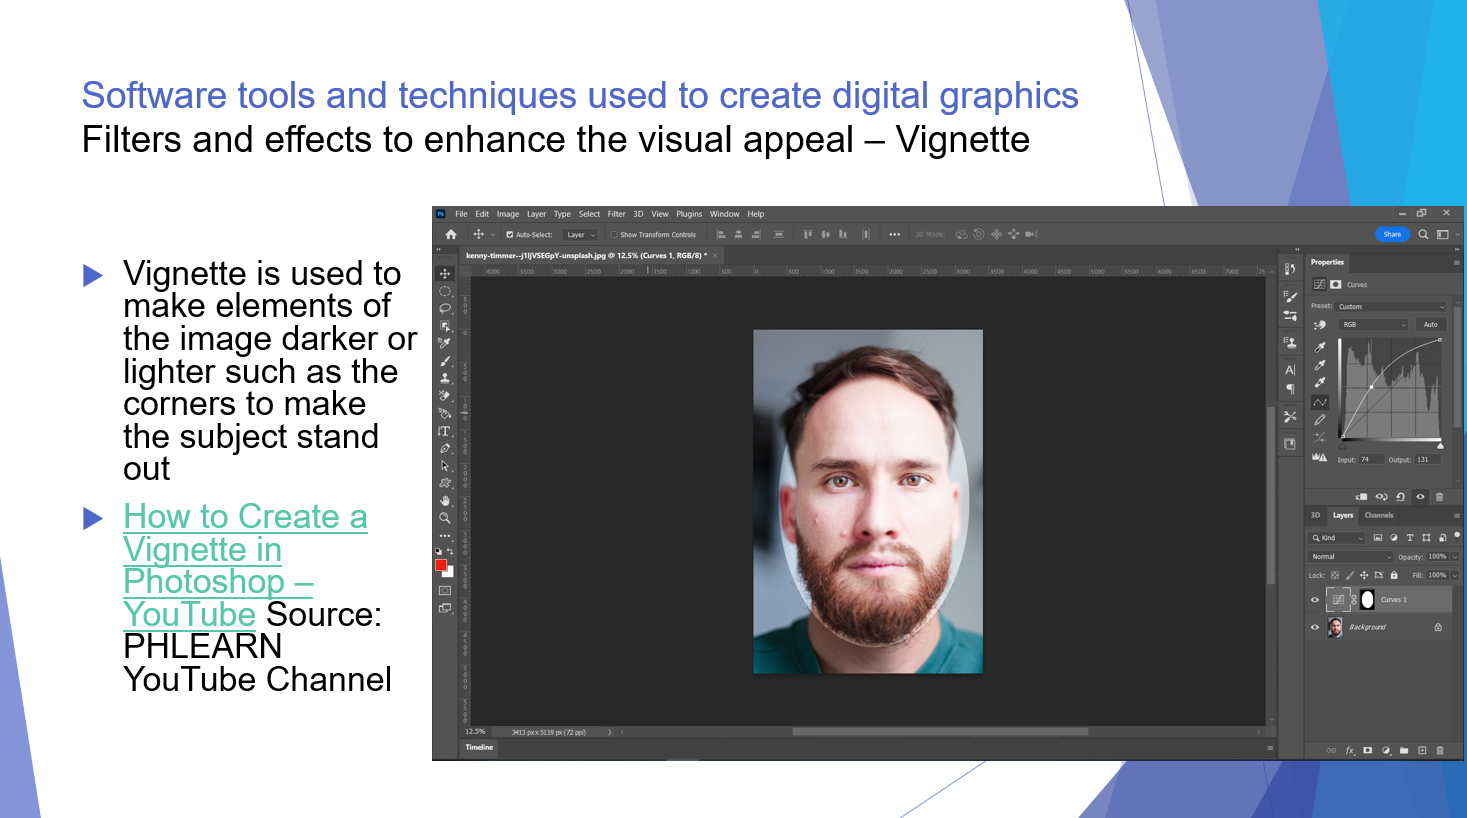
Task: Delete the adjustment layer from the Properties panel
Action: (1440, 496)
